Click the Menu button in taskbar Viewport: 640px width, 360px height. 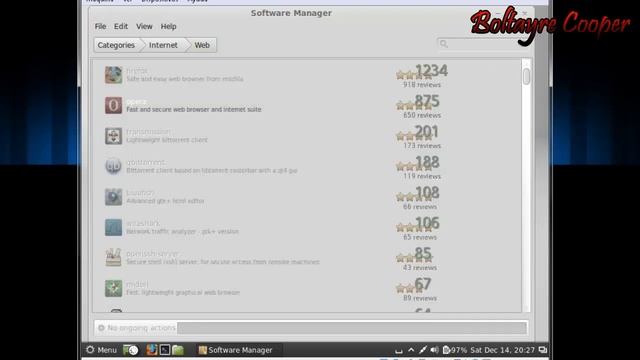tap(102, 350)
